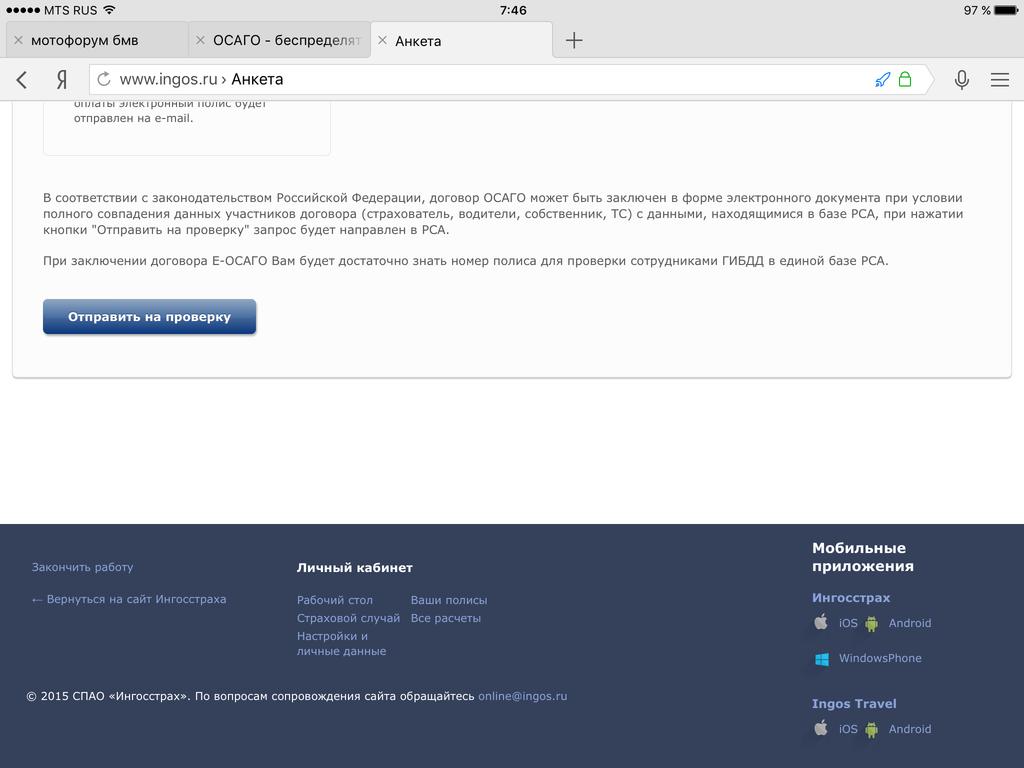Toggle the turbo mode rocket icon
Viewport: 1024px width, 768px height.
pos(882,80)
